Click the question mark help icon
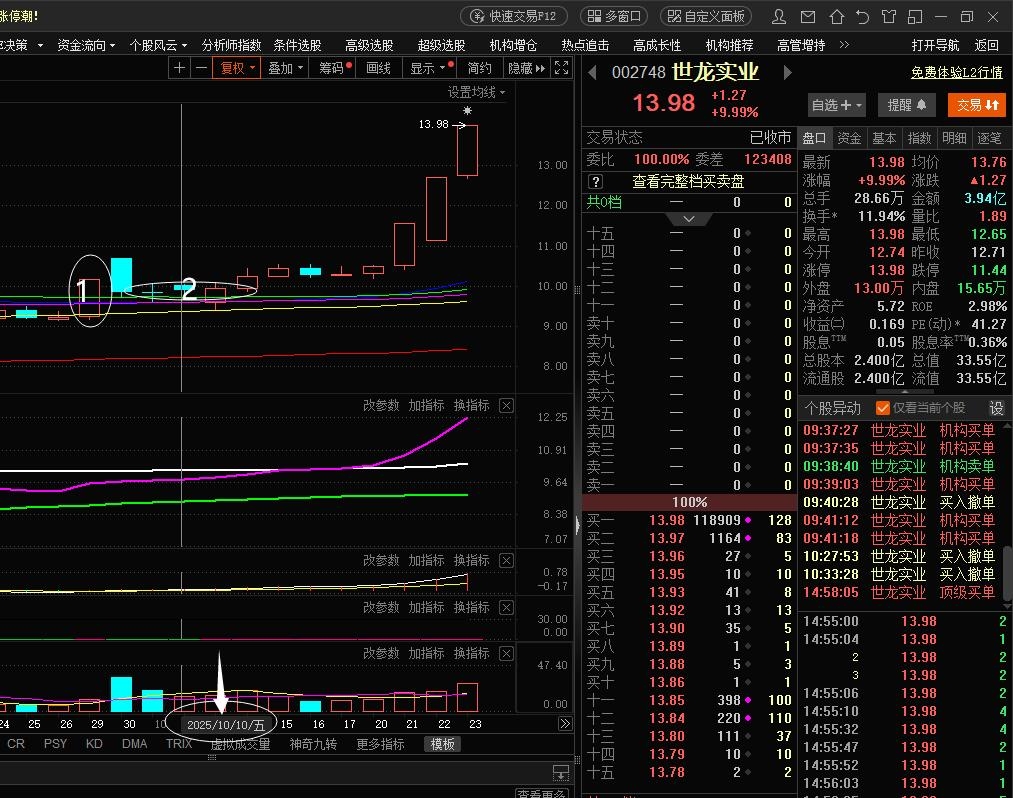This screenshot has height=798, width=1013. [596, 182]
